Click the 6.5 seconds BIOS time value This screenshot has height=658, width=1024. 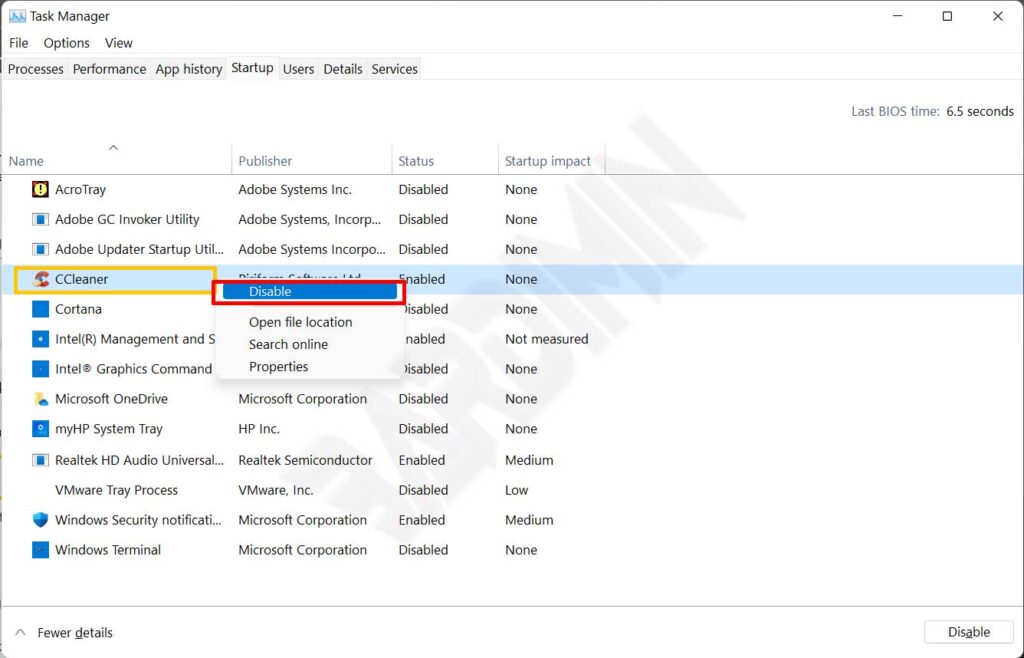point(980,112)
